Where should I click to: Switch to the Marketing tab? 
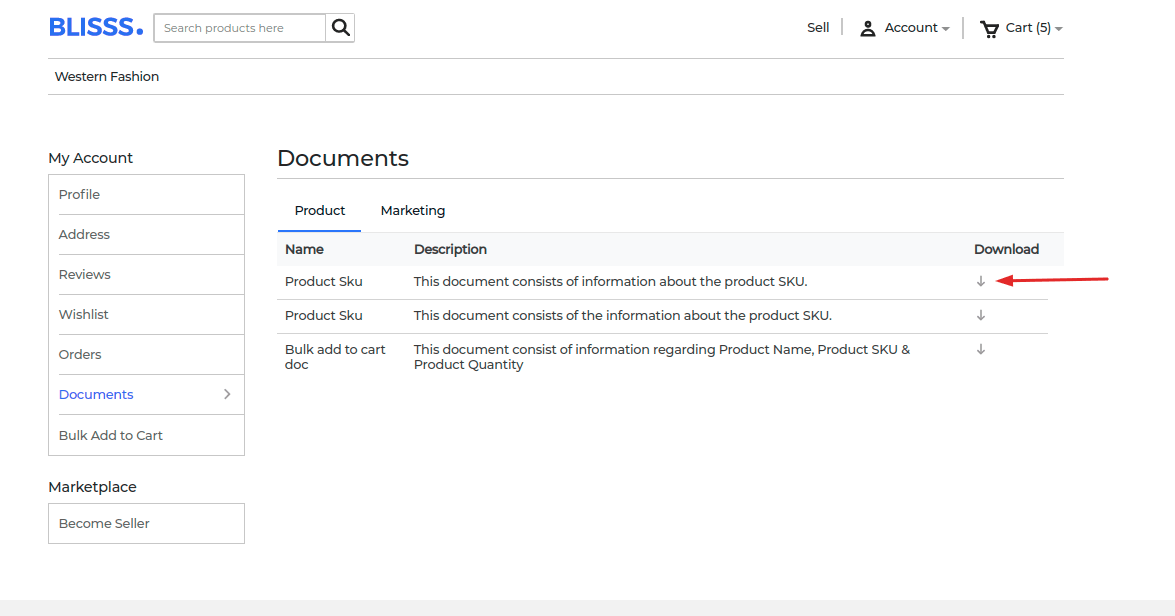(413, 211)
